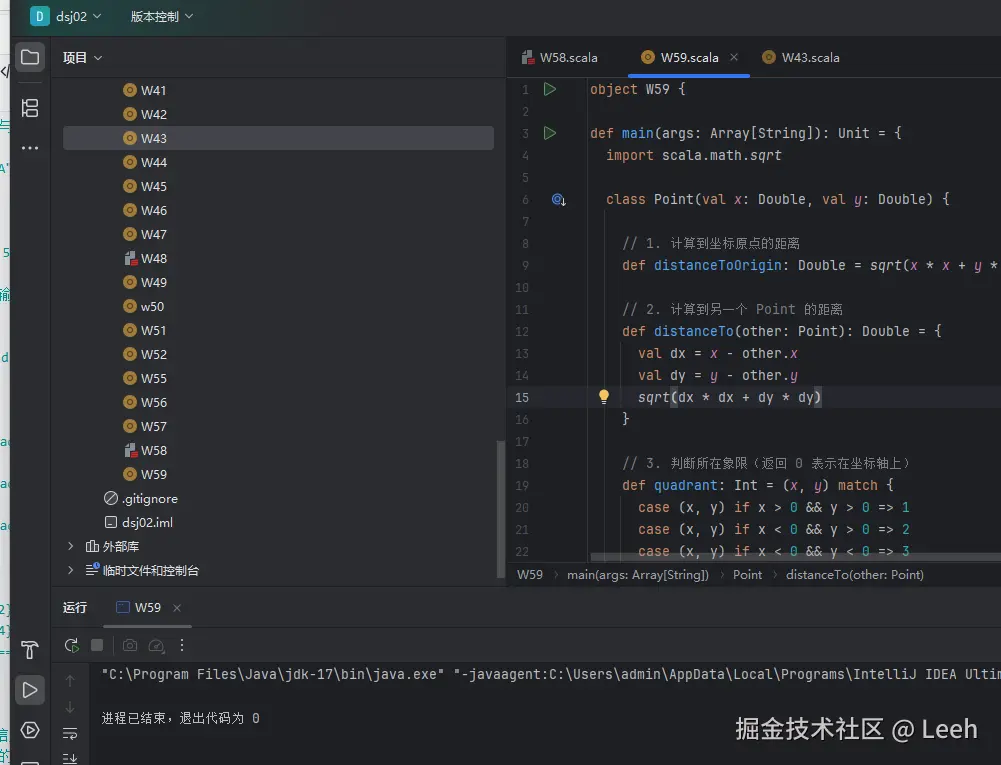
Task: Select the project folder icon in left stripe
Action: tap(30, 57)
